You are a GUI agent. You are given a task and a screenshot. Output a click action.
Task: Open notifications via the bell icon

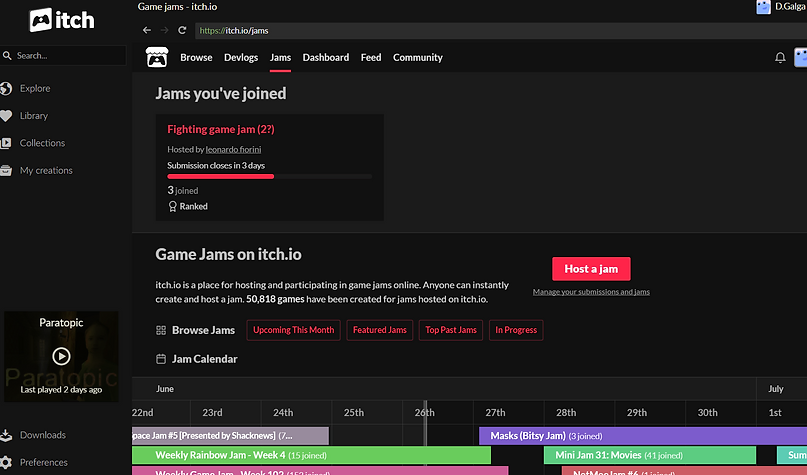coord(780,57)
